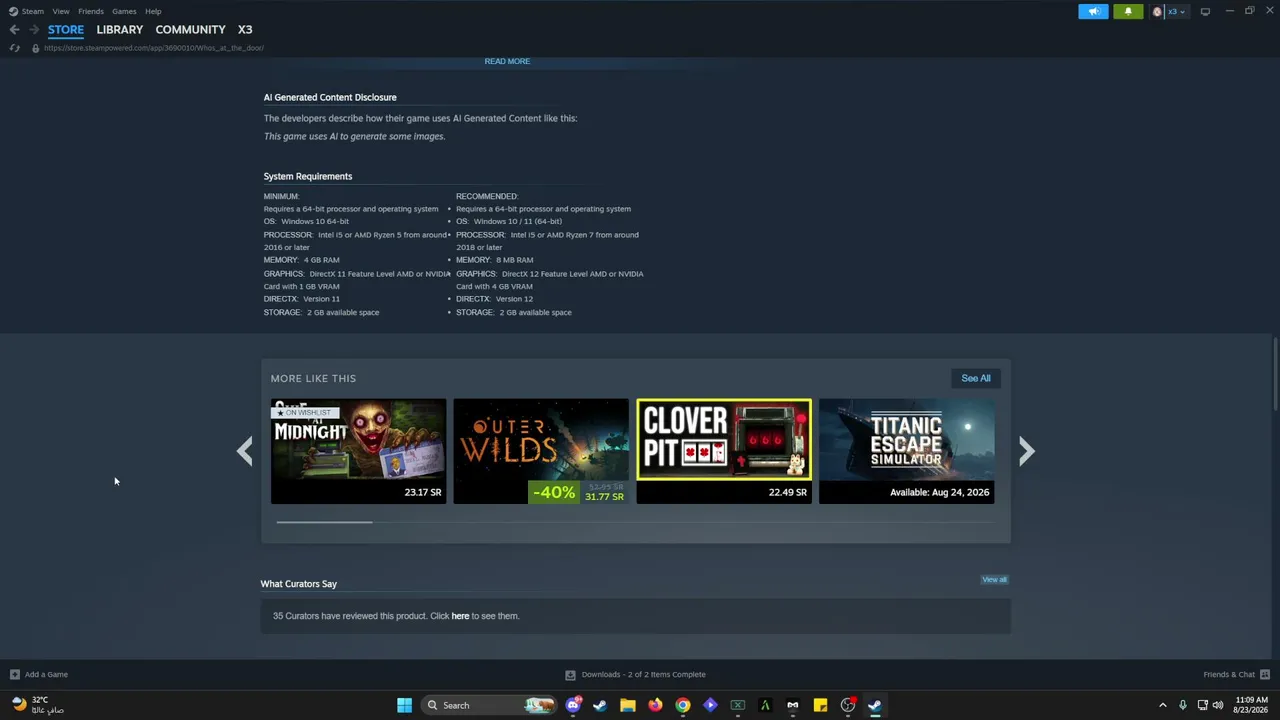Click the Windows taskbar Search box
This screenshot has height=720, width=1280.
point(489,705)
